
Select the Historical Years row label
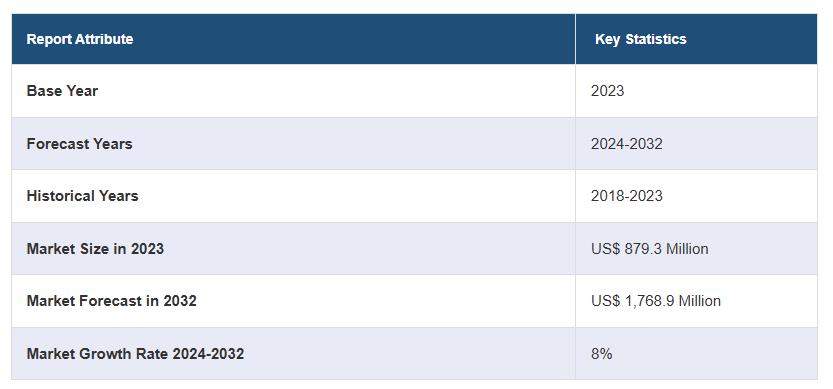point(82,196)
